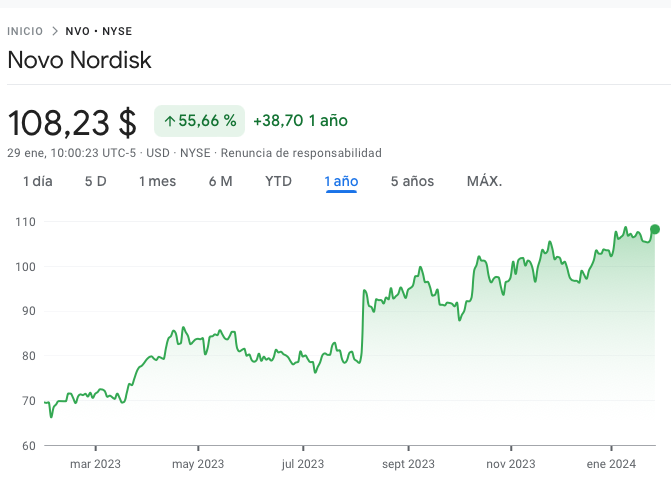Viewport: 671px width, 484px height.
Task: Click the jul 2023 x-axis label
Action: 303,464
